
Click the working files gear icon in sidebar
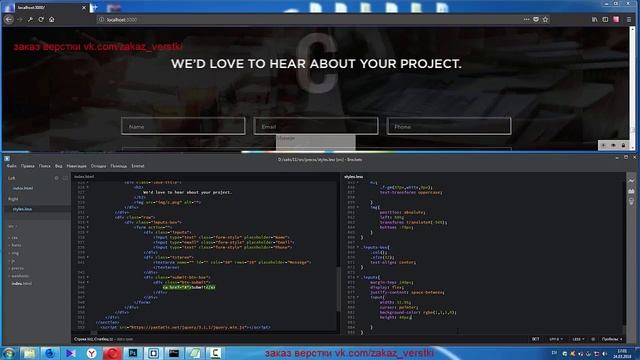point(56,178)
